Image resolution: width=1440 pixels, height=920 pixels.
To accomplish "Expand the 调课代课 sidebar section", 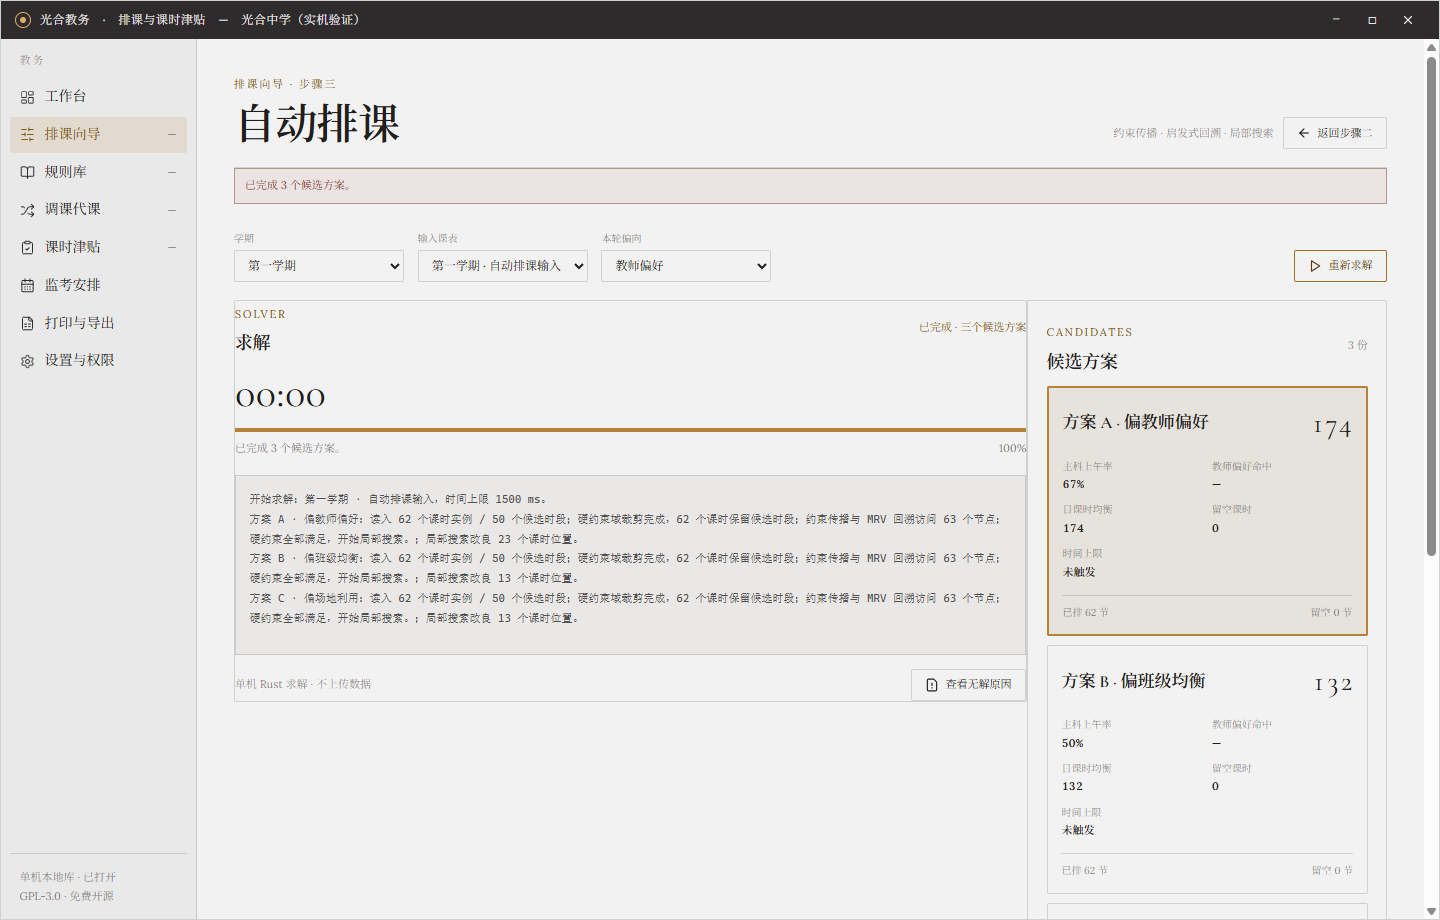I will pos(172,210).
